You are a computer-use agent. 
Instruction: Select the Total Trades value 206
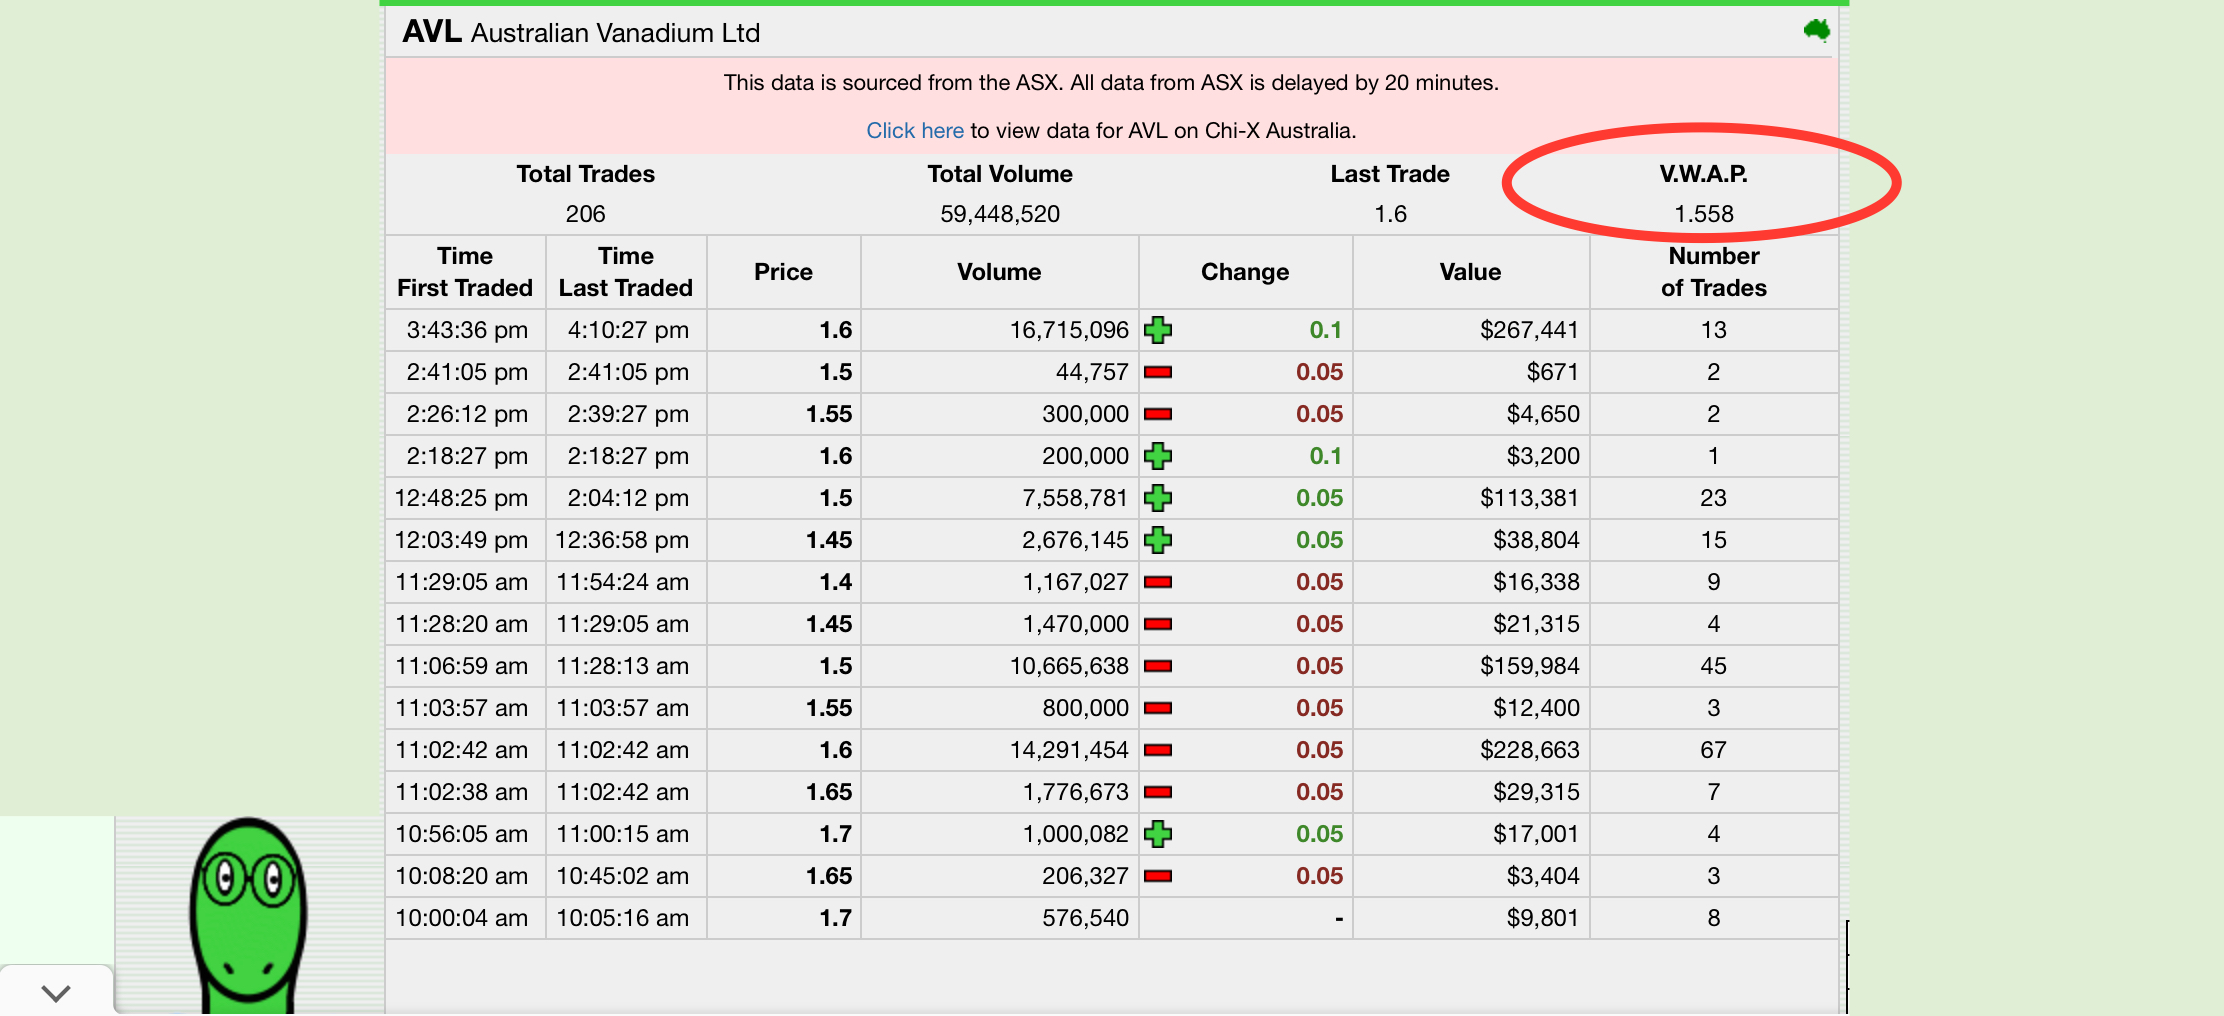(x=585, y=214)
